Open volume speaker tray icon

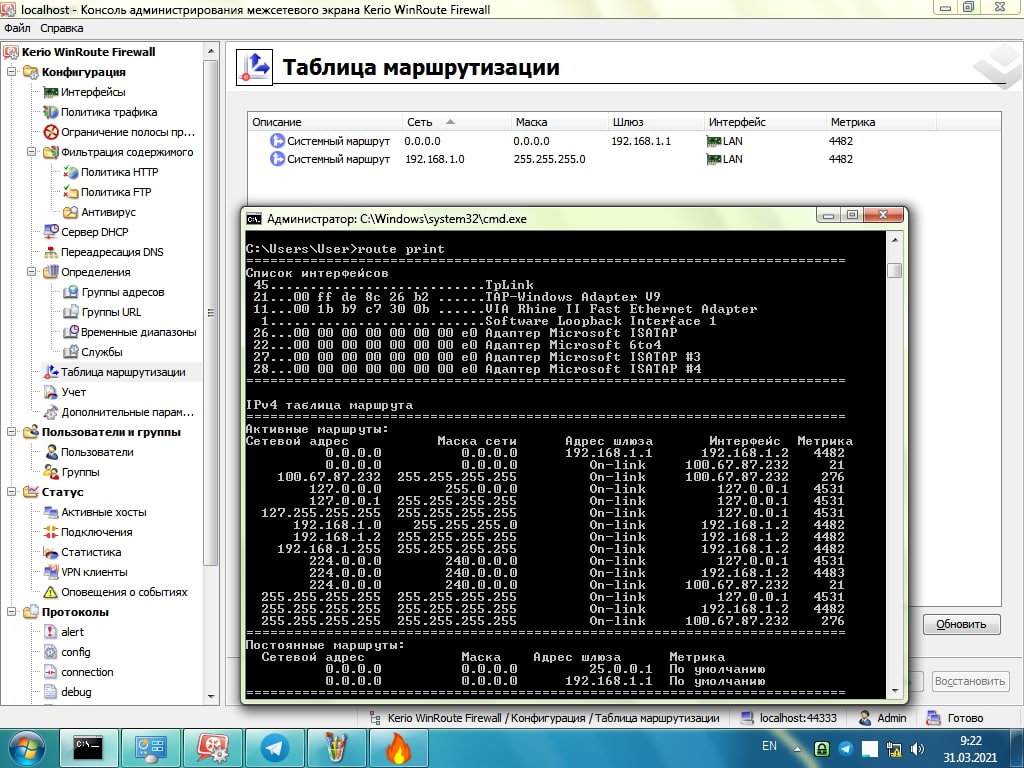[x=917, y=749]
